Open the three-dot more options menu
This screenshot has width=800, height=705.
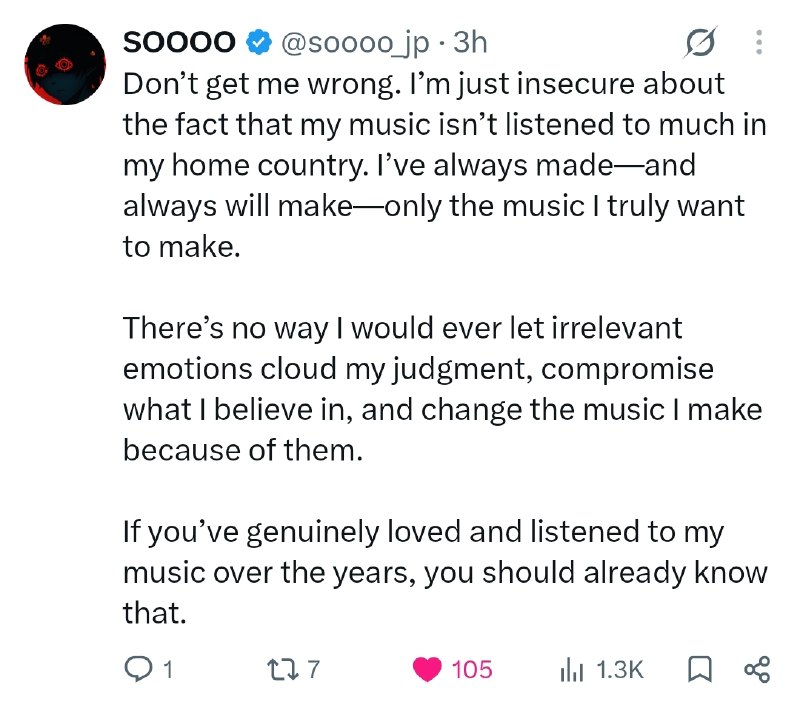point(759,42)
